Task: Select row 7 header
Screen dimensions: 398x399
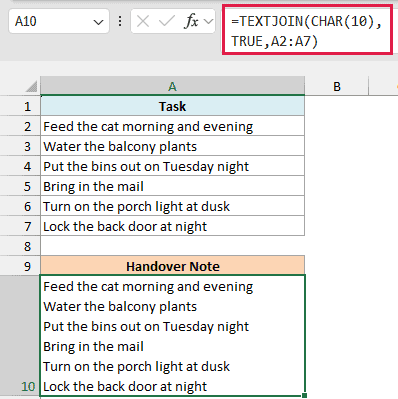Action: click(x=20, y=226)
